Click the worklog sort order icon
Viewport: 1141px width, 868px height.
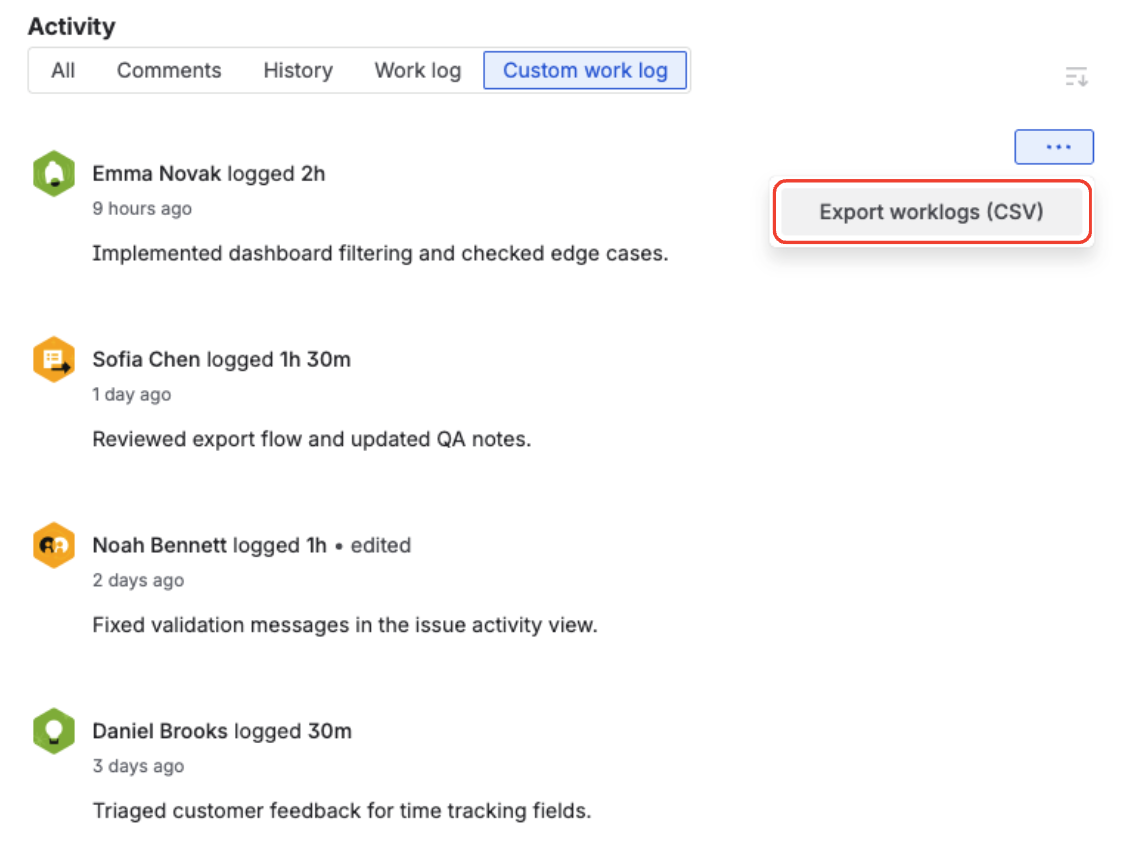point(1076,76)
